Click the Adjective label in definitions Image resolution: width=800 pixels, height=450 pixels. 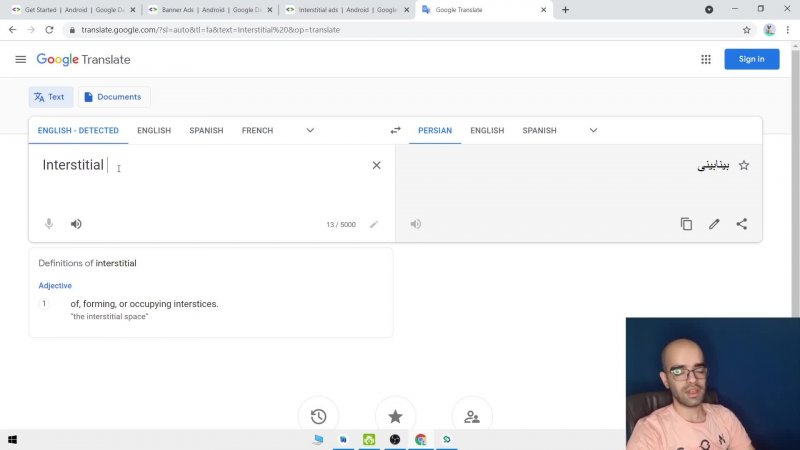55,286
